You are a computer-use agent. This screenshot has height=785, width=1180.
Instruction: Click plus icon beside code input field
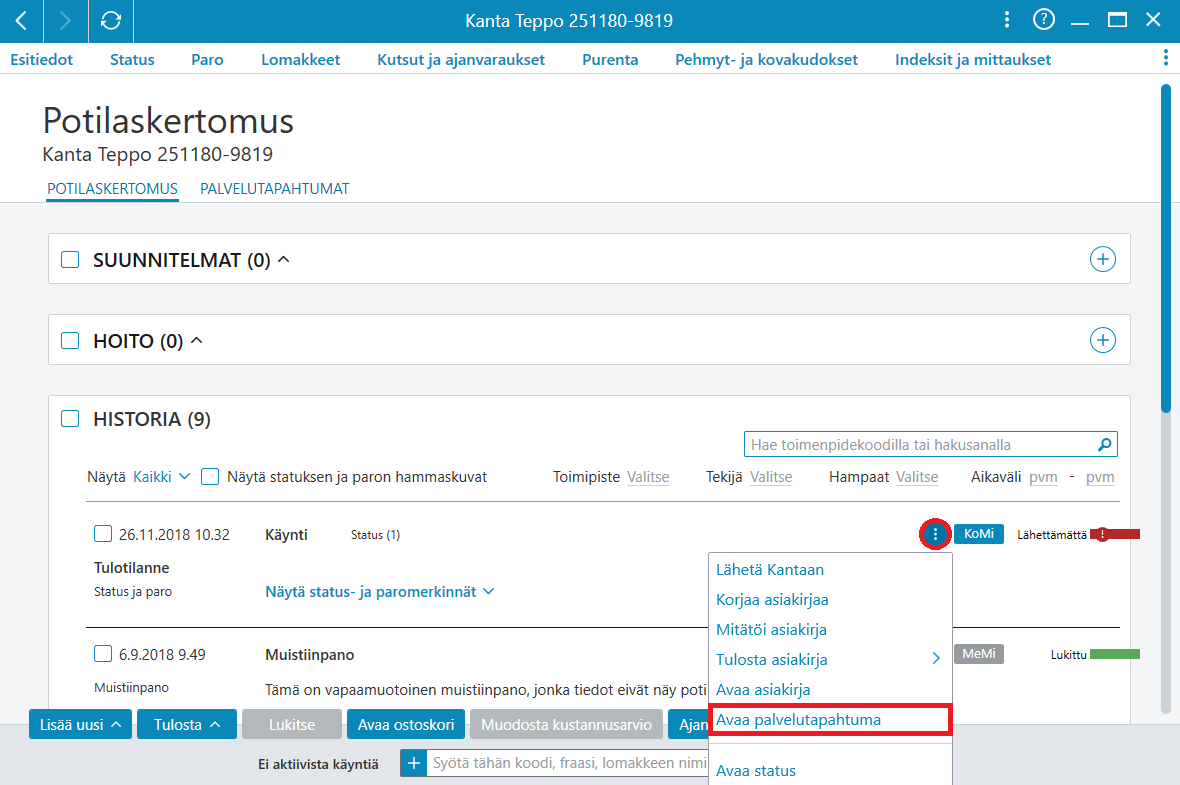click(x=413, y=763)
